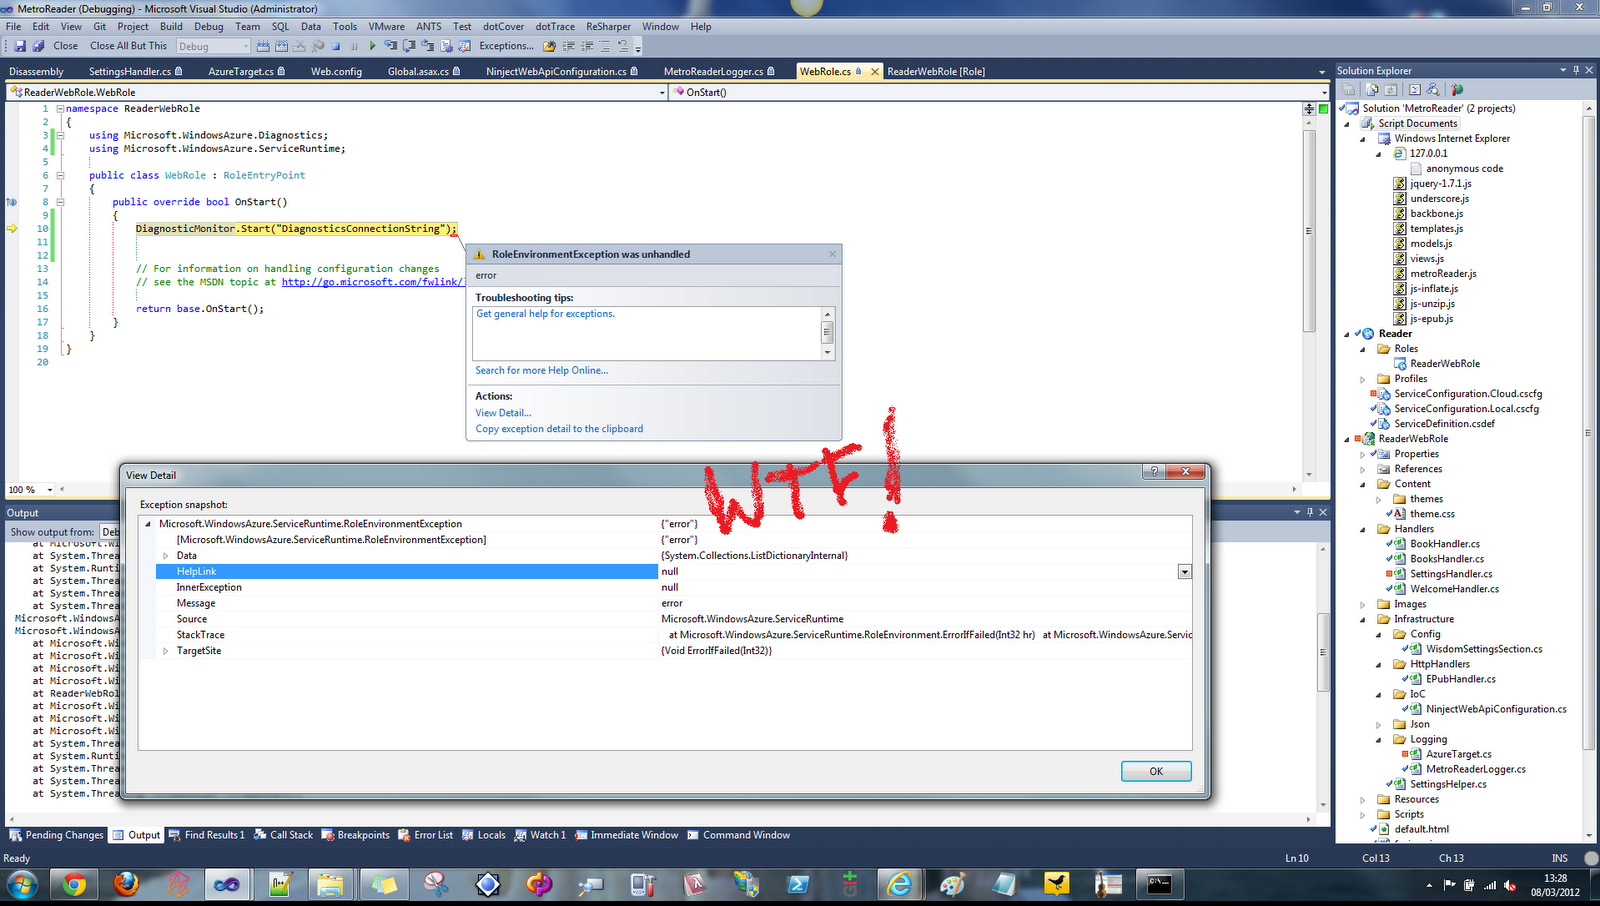Open the active documents list dropdown
The image size is (1600, 906).
point(1322,72)
